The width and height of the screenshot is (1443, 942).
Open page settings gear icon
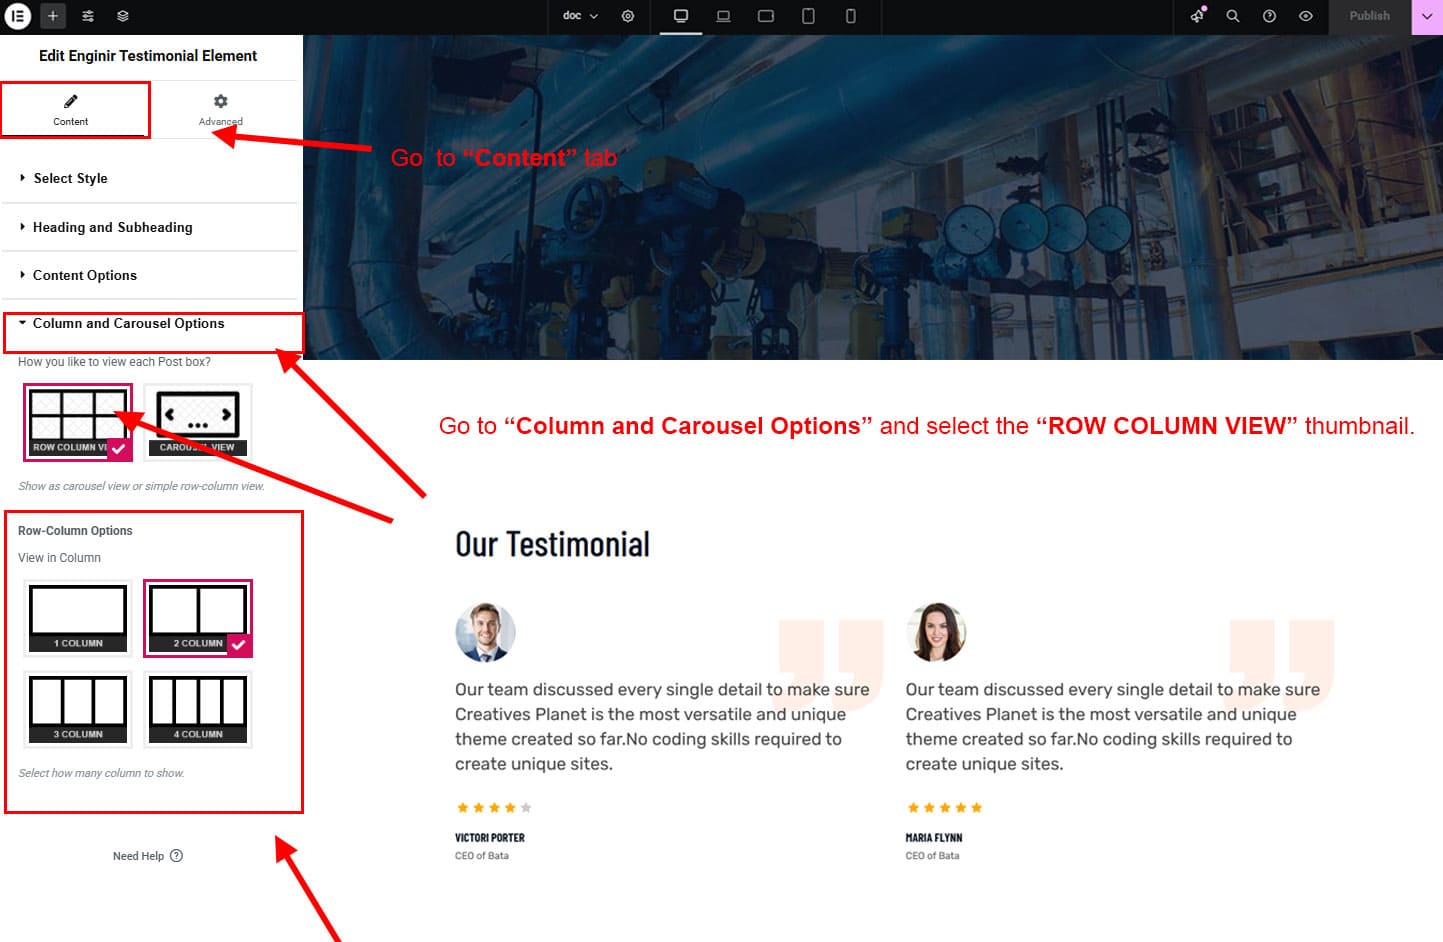628,16
